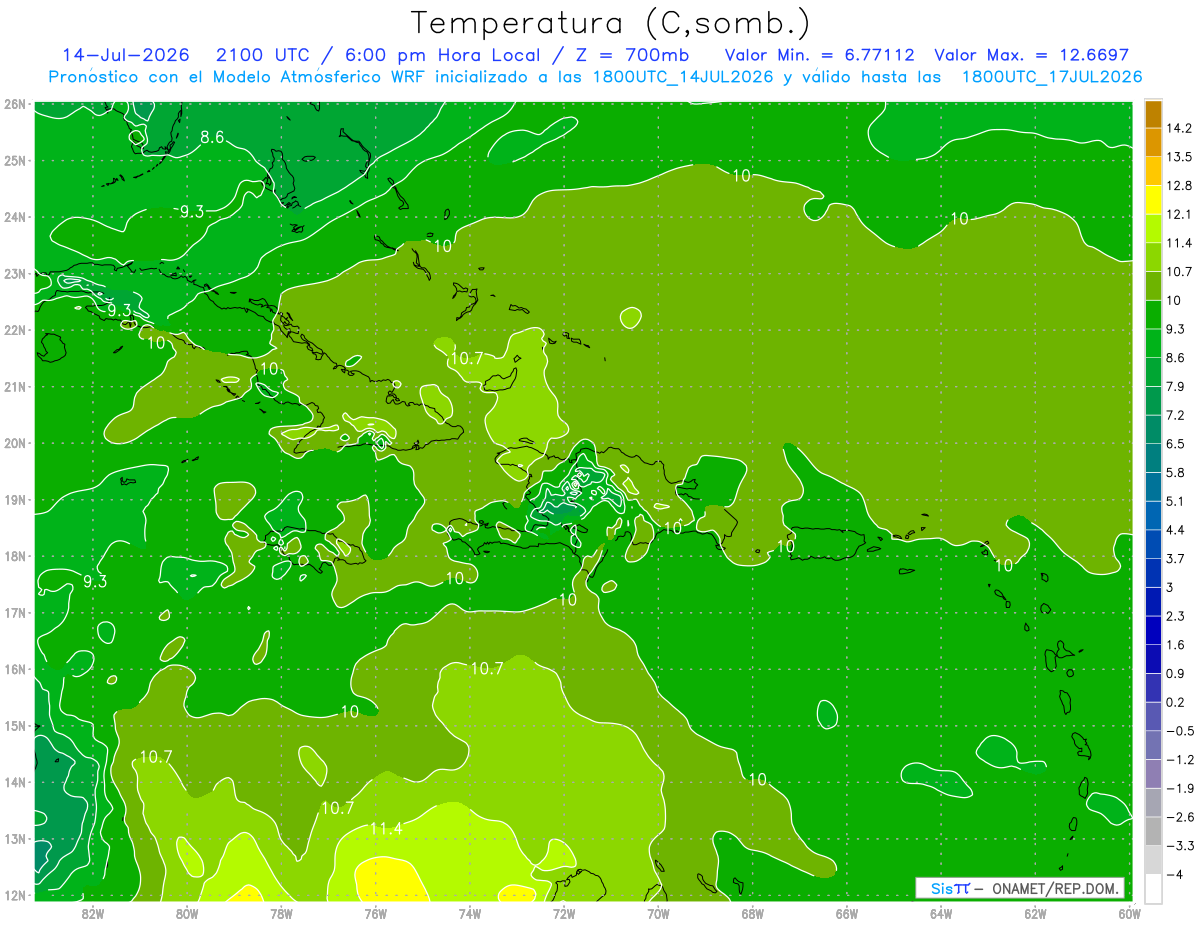Click the legend value "7.2"
The height and width of the screenshot is (927, 1200).
(x=1176, y=415)
